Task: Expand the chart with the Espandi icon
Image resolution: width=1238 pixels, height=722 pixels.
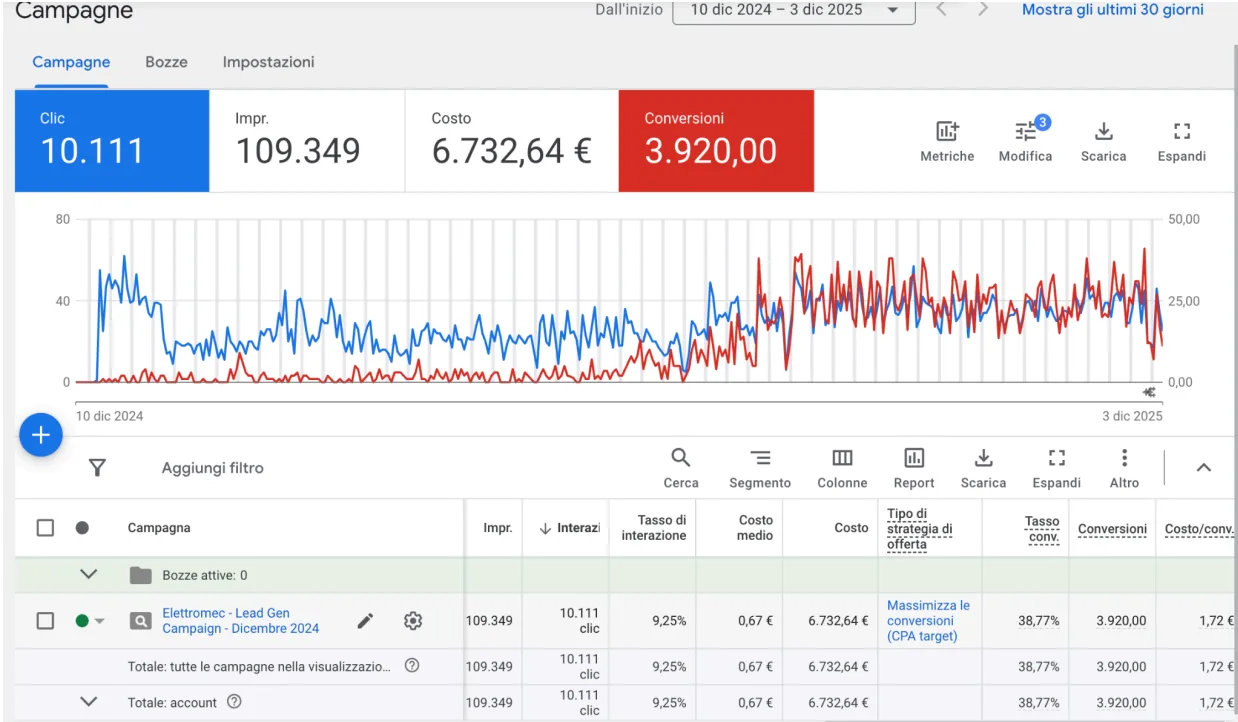Action: [x=1182, y=131]
